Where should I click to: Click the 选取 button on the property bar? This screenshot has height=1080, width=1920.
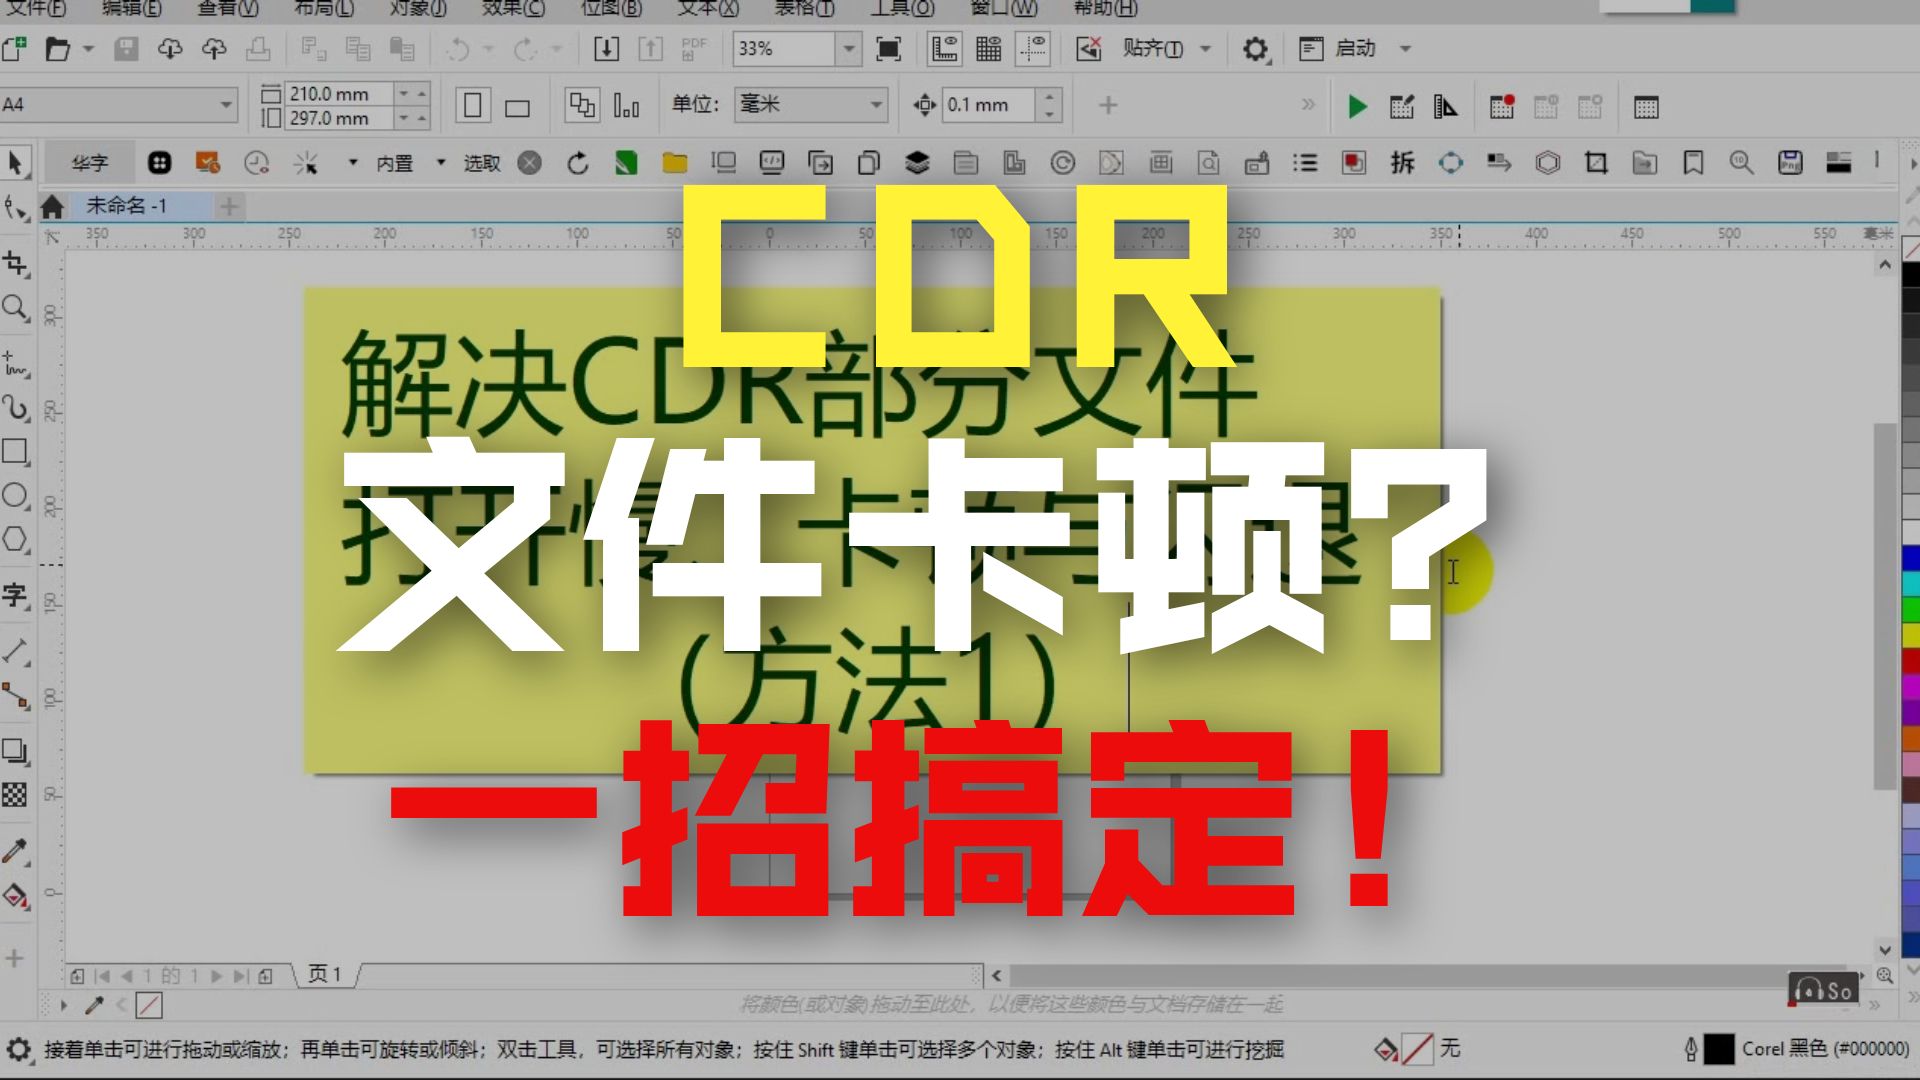coord(483,162)
